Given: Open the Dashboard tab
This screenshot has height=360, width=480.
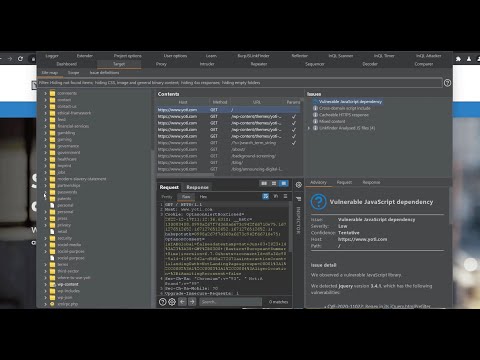Looking at the screenshot, I should [x=67, y=64].
